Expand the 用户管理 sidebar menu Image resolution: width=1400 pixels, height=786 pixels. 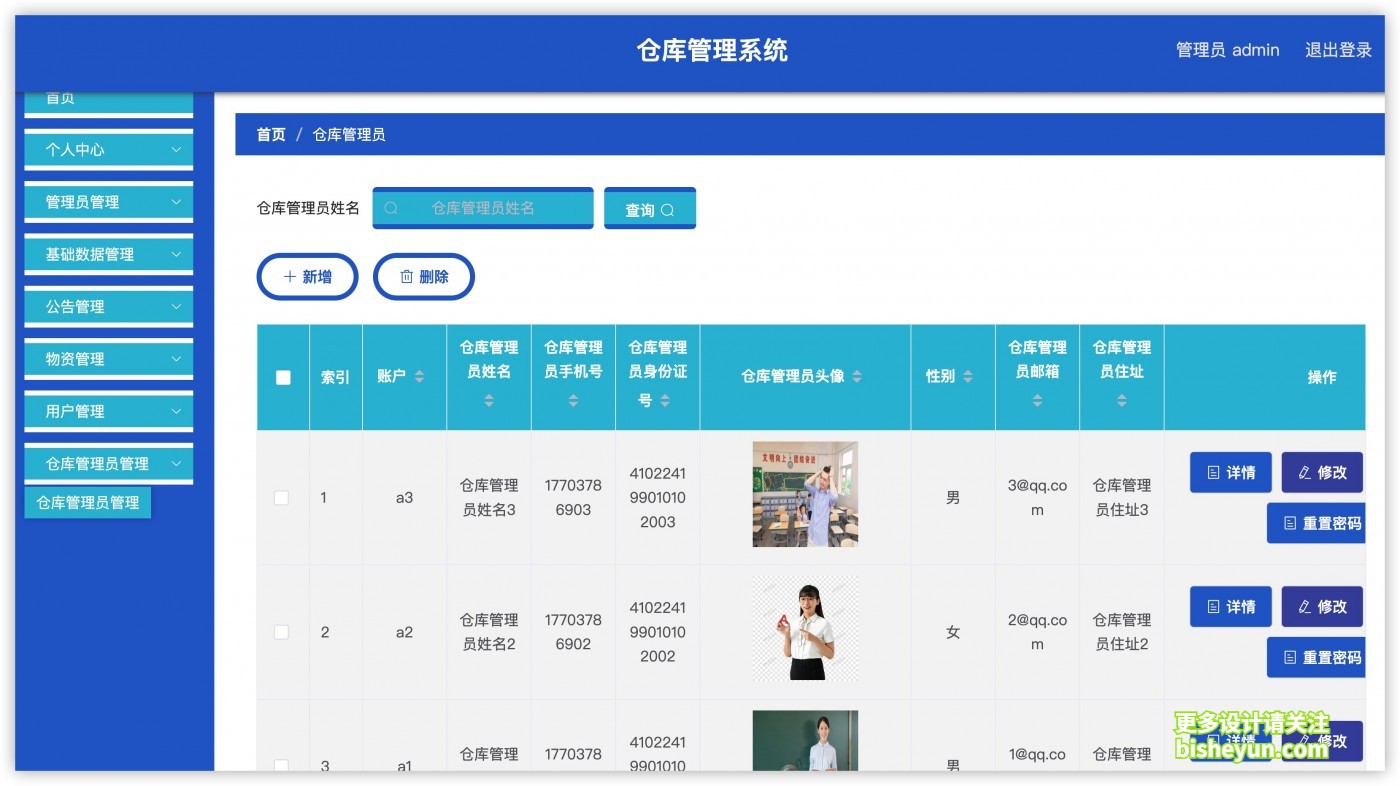[x=108, y=411]
